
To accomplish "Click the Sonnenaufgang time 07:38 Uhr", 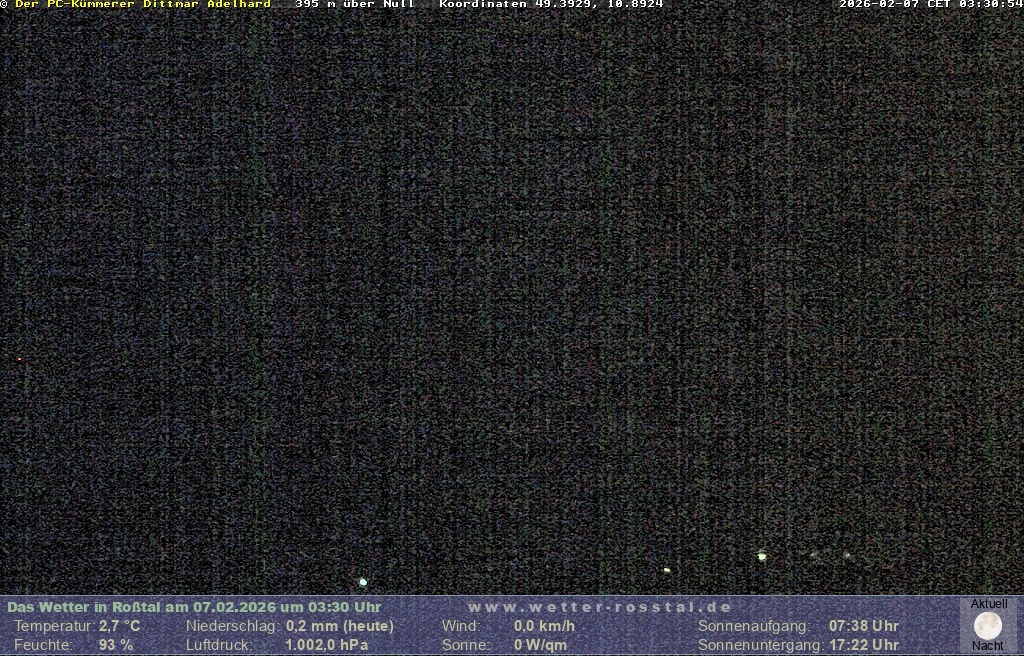I will [863, 626].
